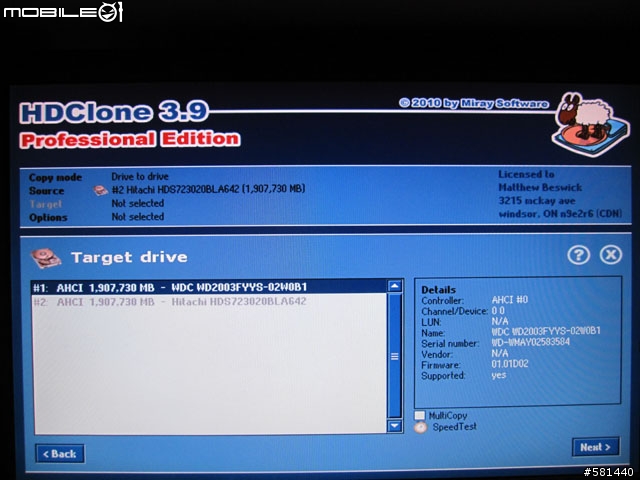Click the drive list scrollbar thumb

point(395,356)
